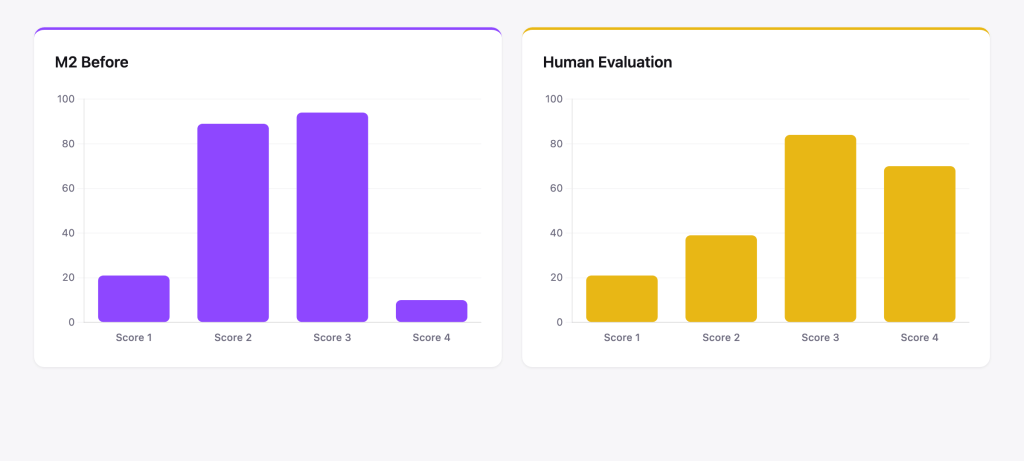Click Score 1 label under Human Evaluation chart
The image size is (1024, 461).
click(x=622, y=338)
